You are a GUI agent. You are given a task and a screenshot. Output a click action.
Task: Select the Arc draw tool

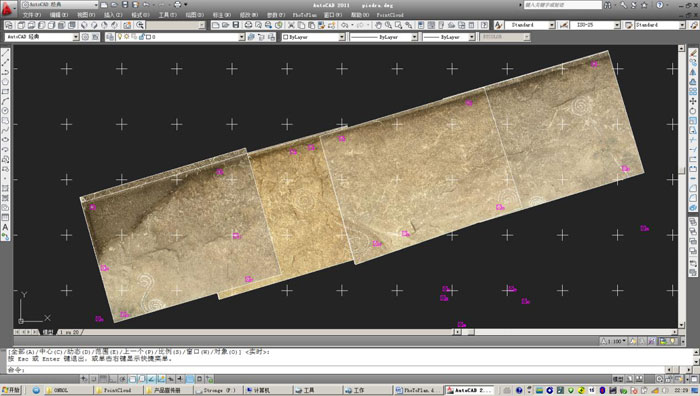(5, 101)
